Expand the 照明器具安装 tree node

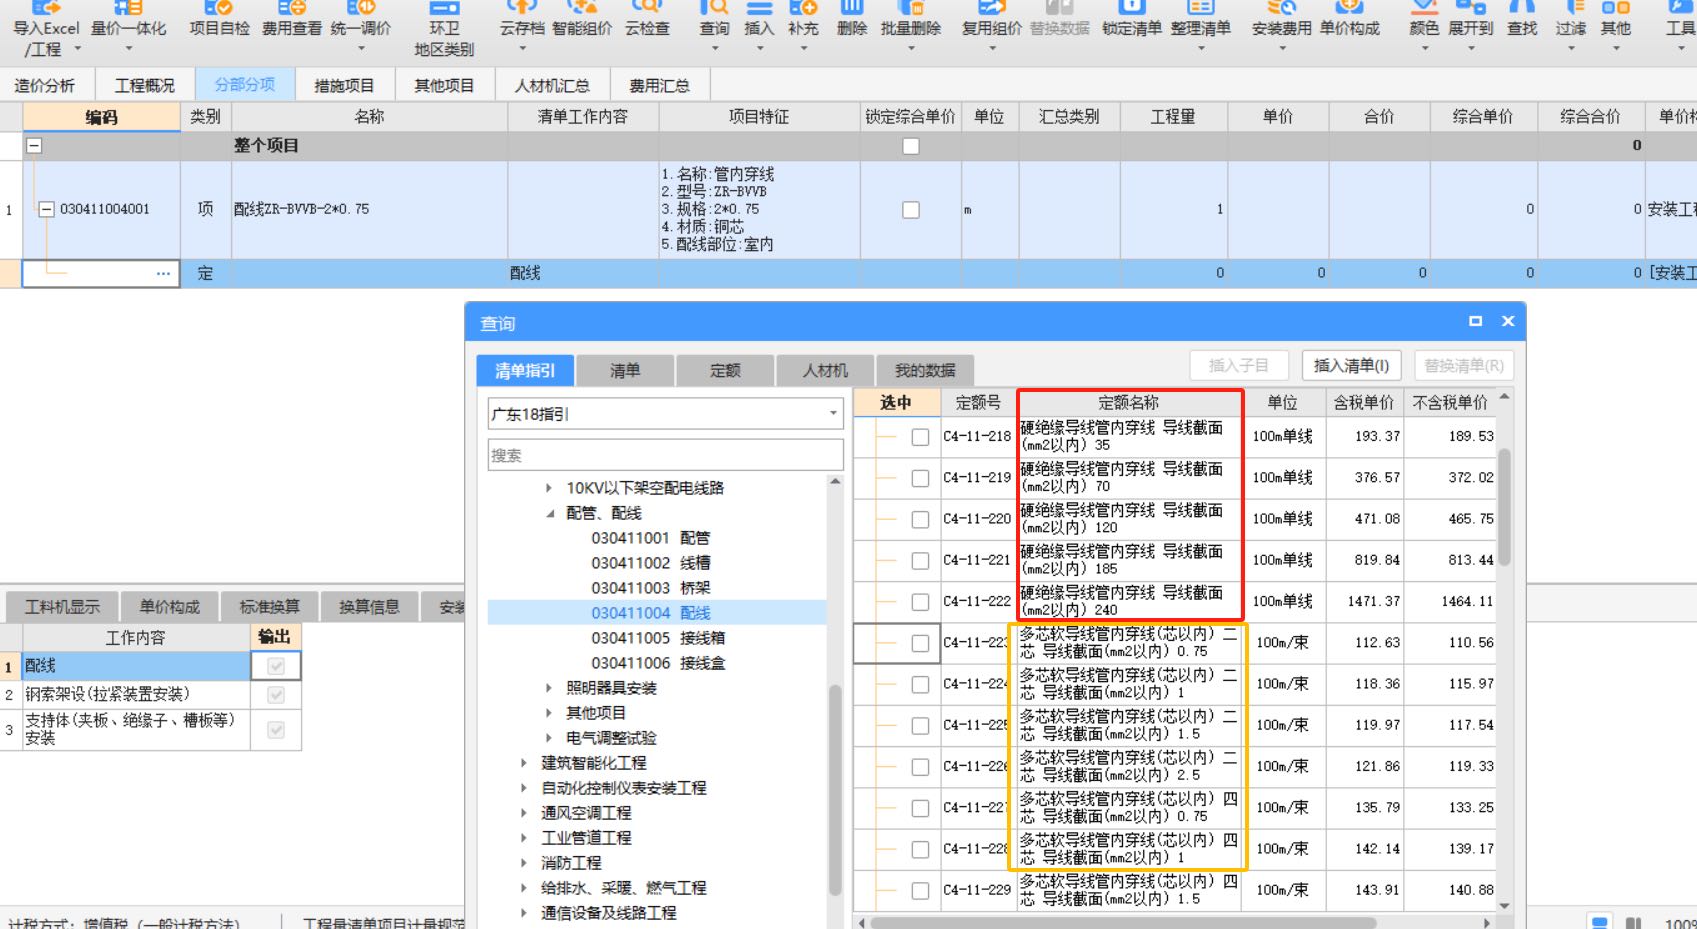coord(548,688)
